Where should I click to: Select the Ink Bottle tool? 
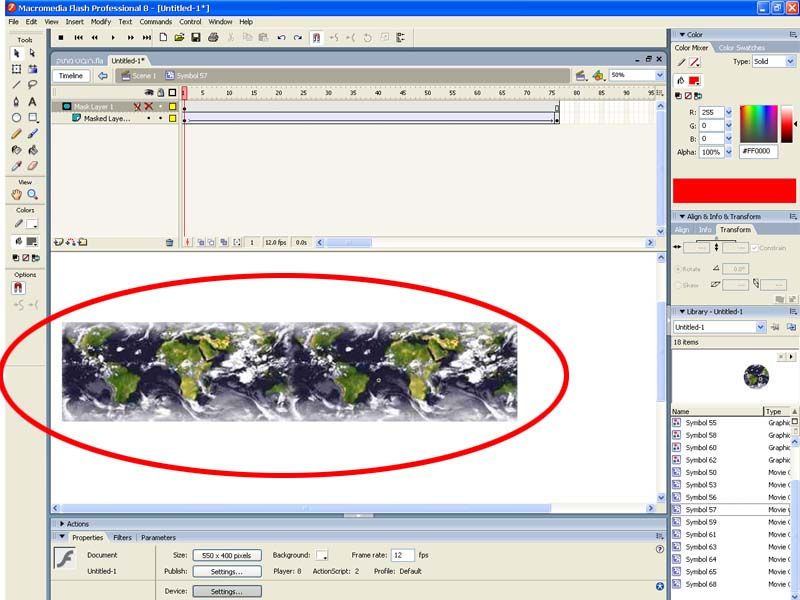(16, 150)
